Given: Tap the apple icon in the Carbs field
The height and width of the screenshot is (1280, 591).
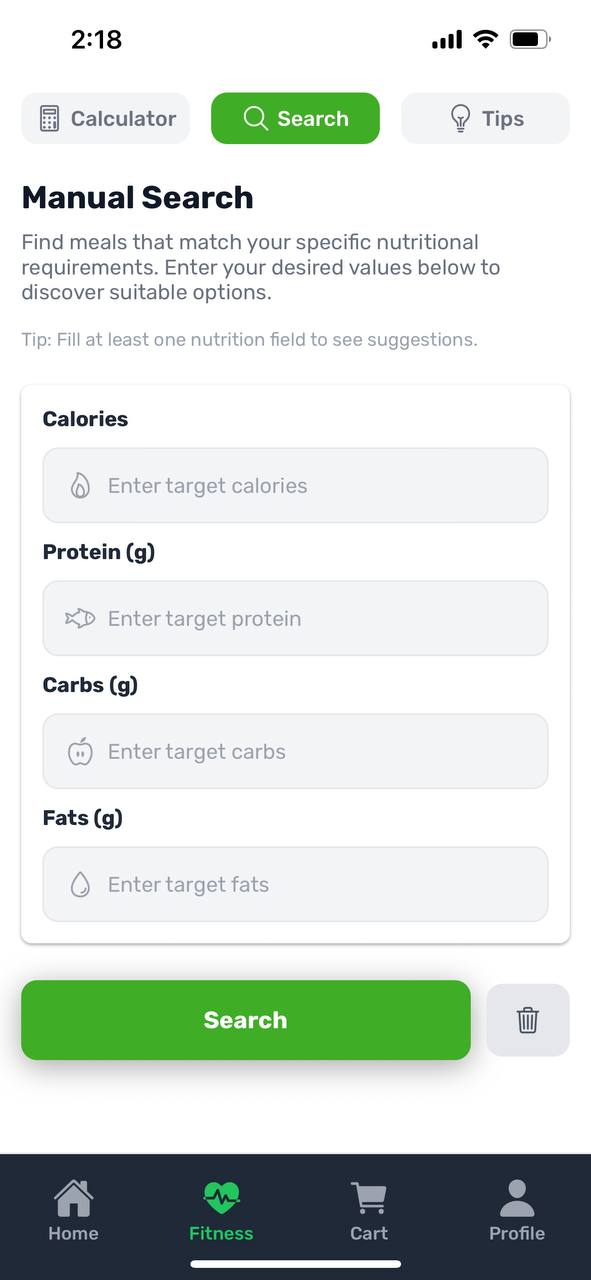Looking at the screenshot, I should point(80,751).
